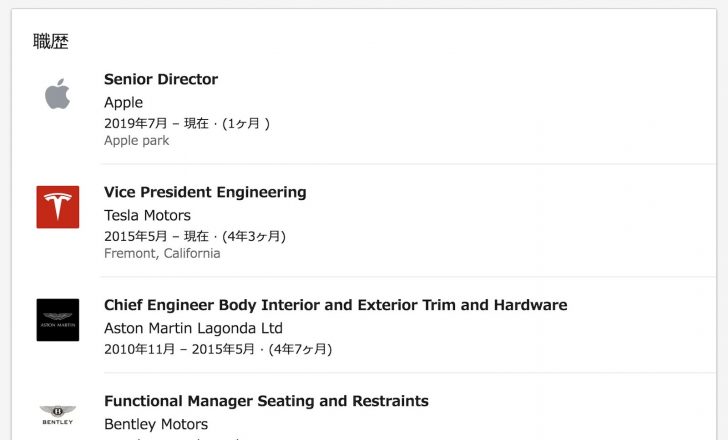Click the Bentley winged logo
Viewport: 728px width, 440px height.
pyautogui.click(x=57, y=414)
